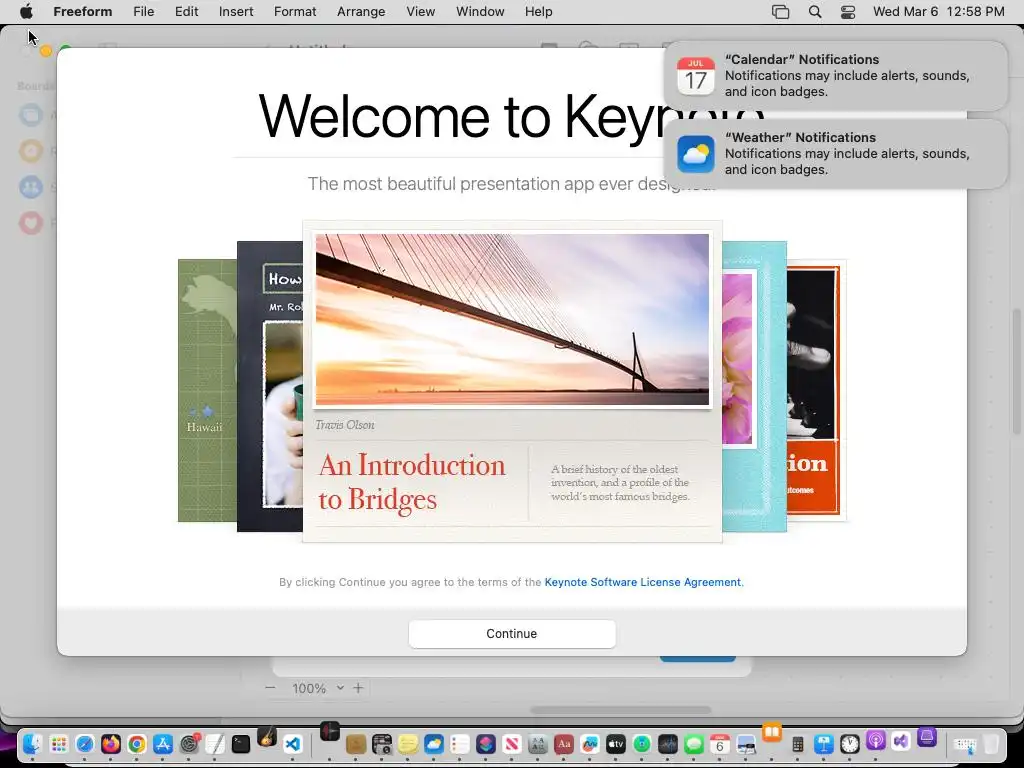Open Finder from the dock
This screenshot has height=768, width=1024.
coord(32,744)
